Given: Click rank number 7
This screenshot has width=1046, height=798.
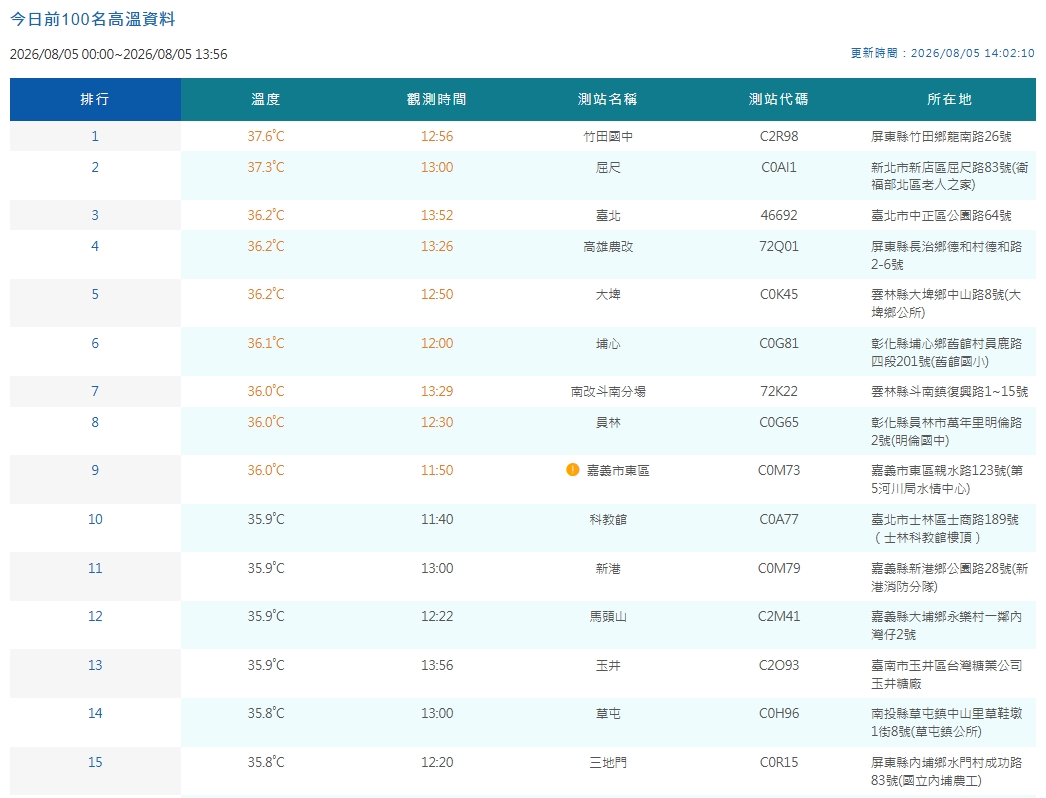Looking at the screenshot, I should pos(95,392).
